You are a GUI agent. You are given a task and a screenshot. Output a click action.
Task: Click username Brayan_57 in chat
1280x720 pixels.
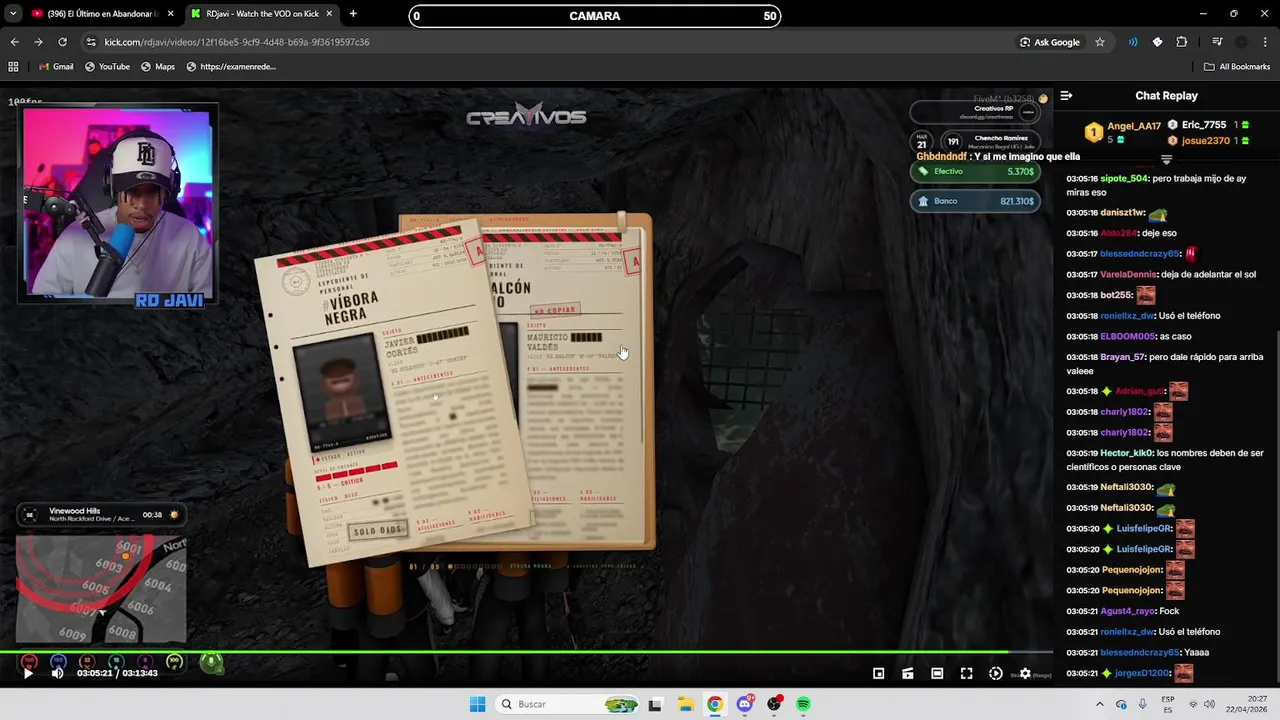point(1122,357)
